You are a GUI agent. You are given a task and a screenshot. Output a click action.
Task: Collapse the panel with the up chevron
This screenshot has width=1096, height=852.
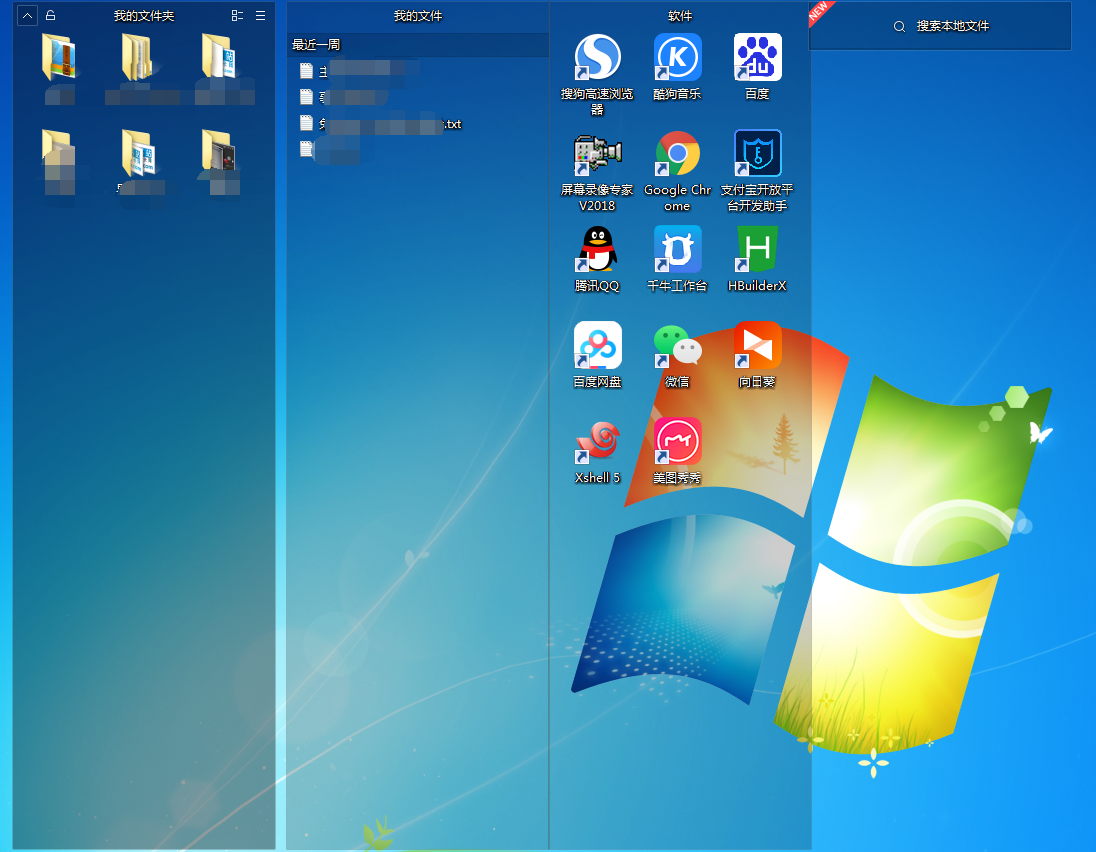click(27, 15)
